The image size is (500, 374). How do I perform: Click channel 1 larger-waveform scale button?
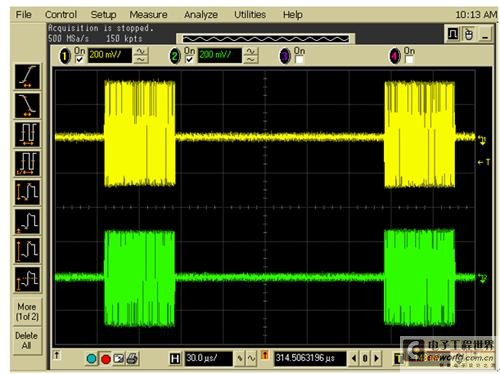141,51
